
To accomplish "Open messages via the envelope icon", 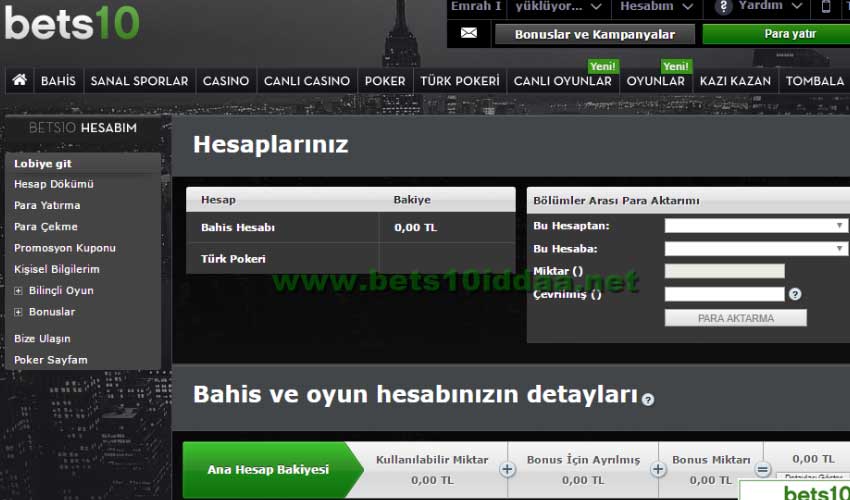I will (468, 33).
